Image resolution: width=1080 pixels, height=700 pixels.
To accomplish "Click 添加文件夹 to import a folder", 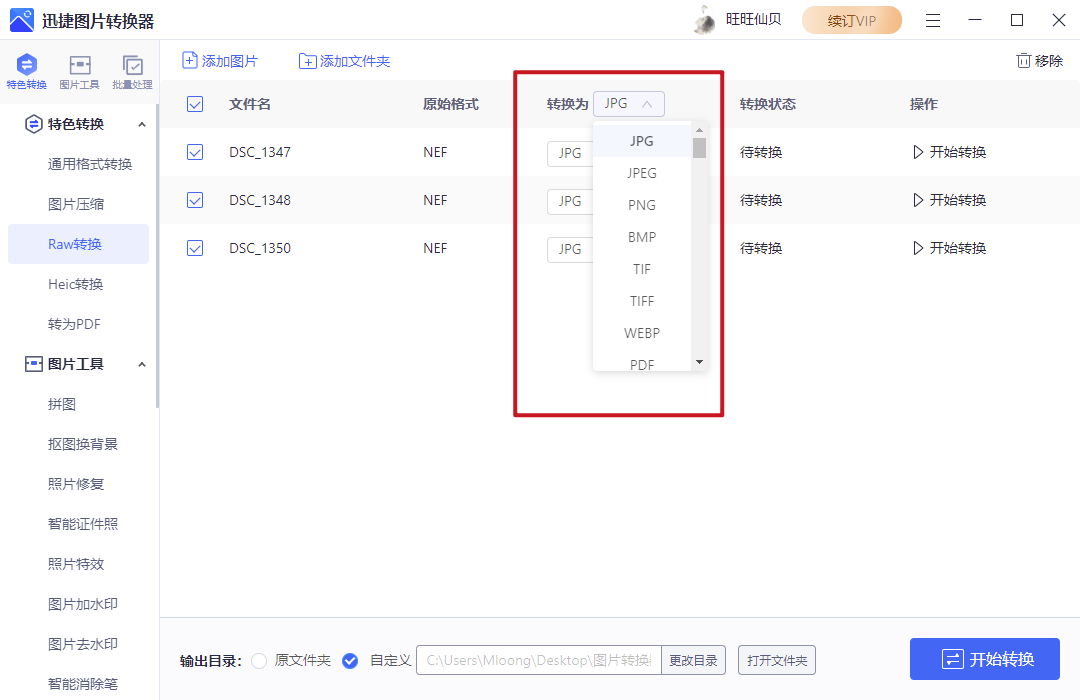I will 345,61.
